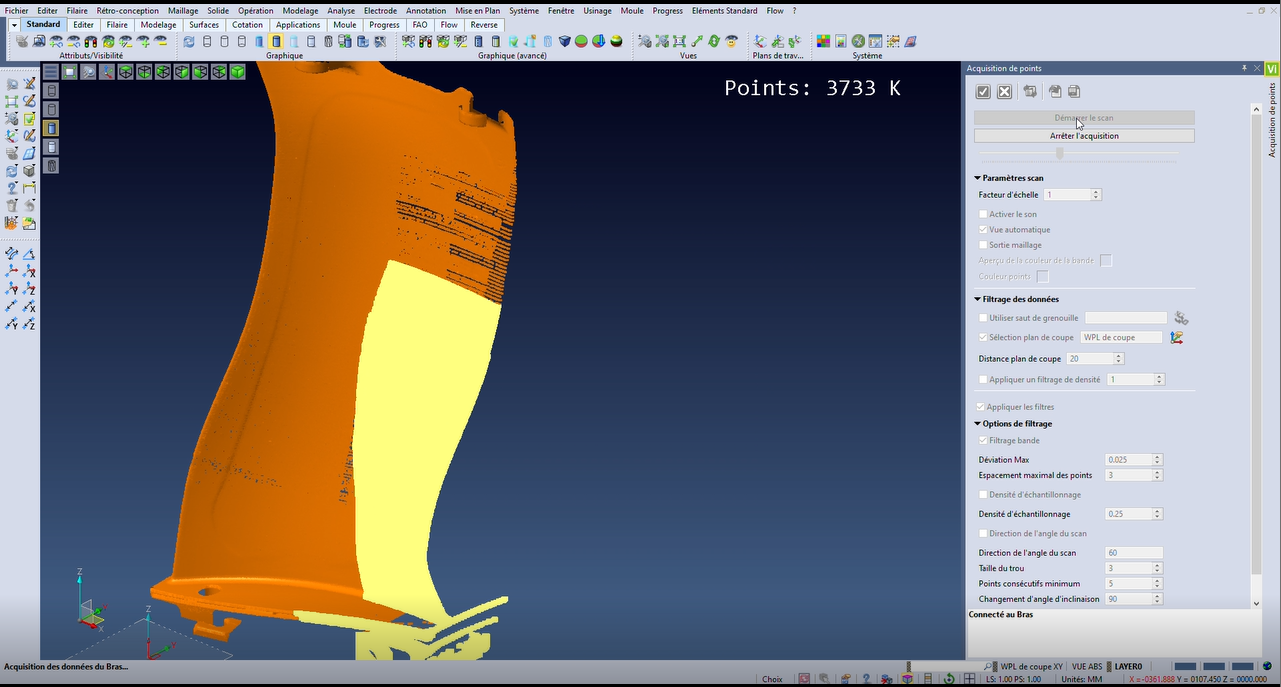
Task: Collapse the 'Paramètres scan' section
Action: (x=978, y=178)
